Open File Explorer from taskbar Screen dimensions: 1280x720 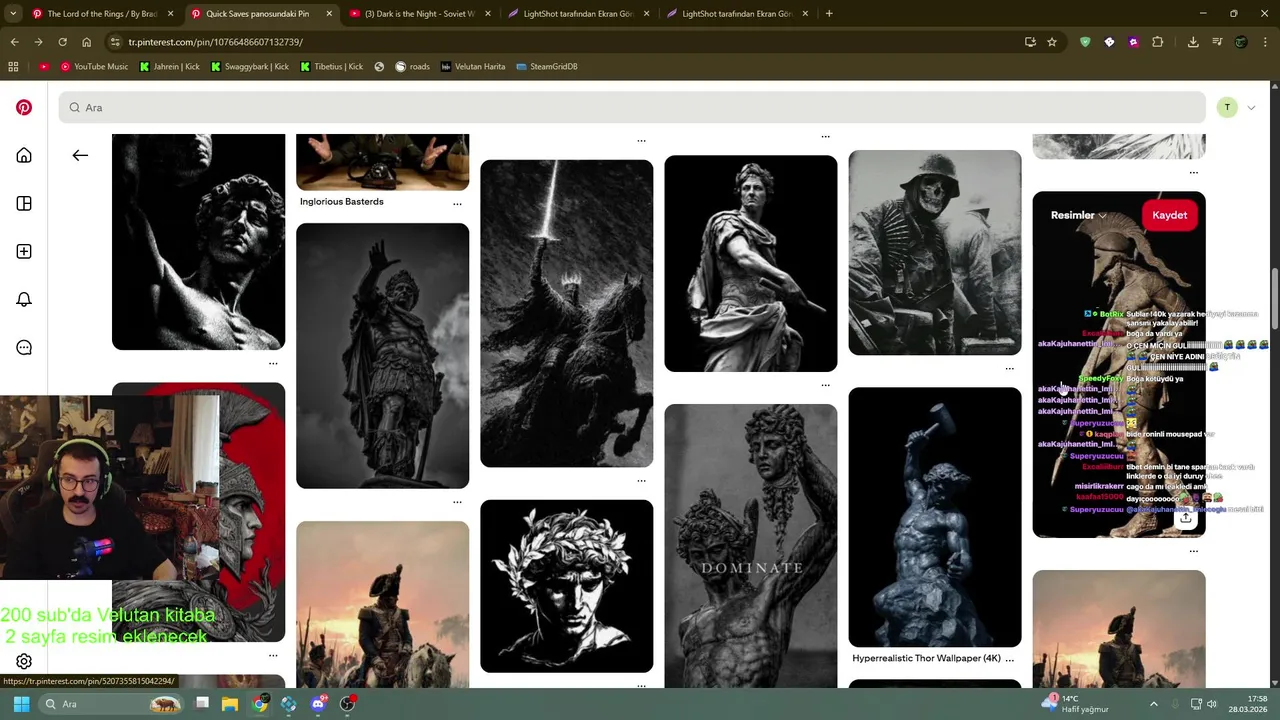click(x=230, y=704)
